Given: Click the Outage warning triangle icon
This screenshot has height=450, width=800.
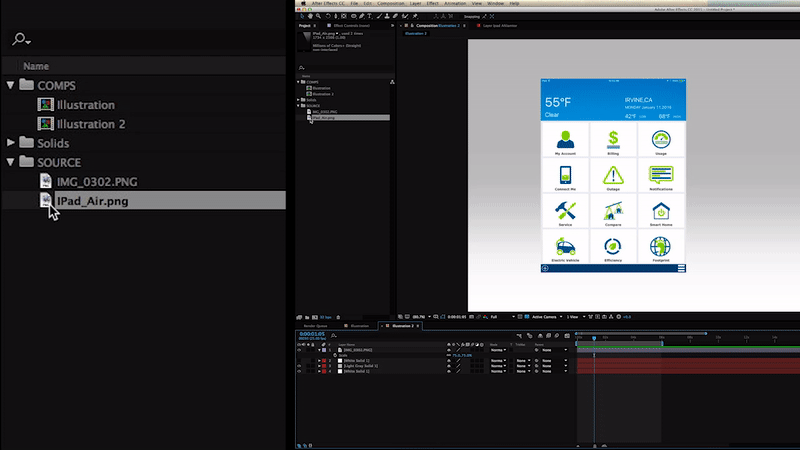Looking at the screenshot, I should pyautogui.click(x=613, y=175).
